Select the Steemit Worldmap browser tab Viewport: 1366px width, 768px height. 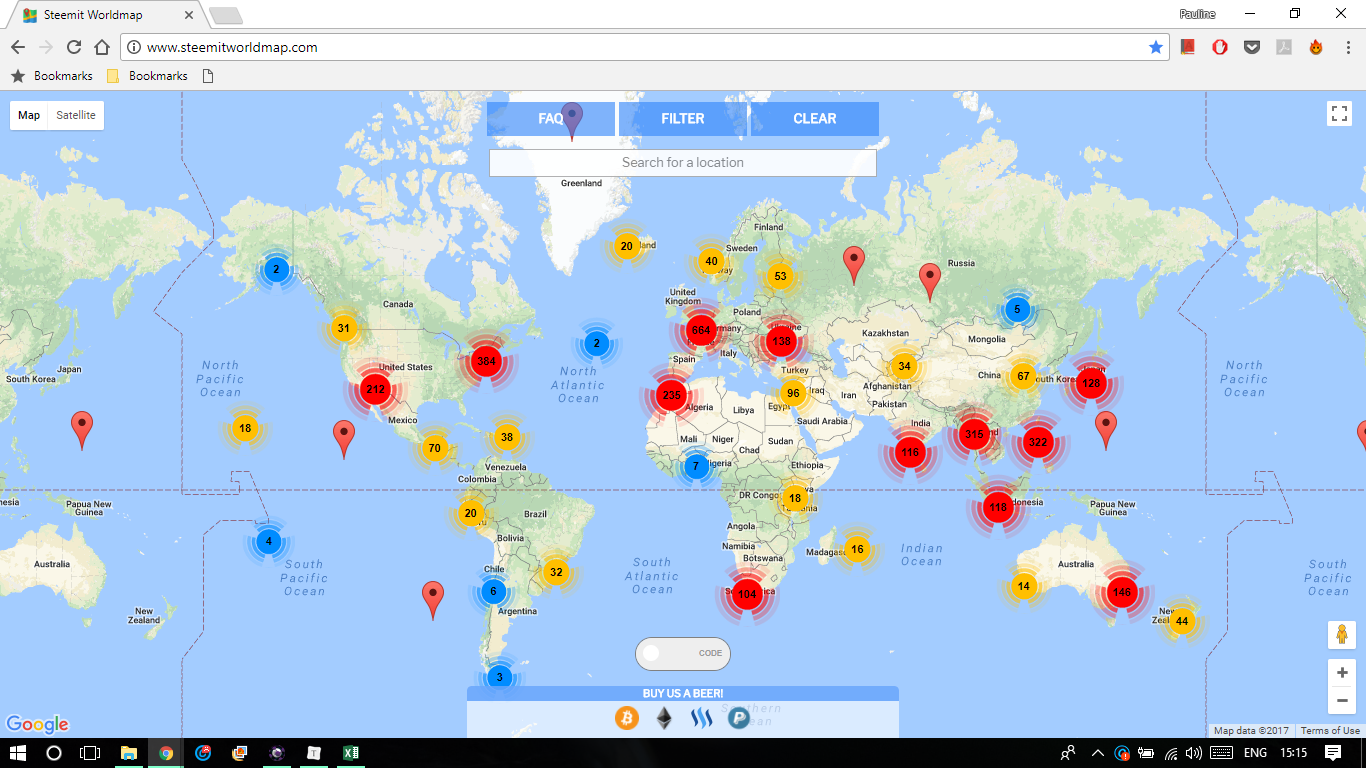click(105, 15)
